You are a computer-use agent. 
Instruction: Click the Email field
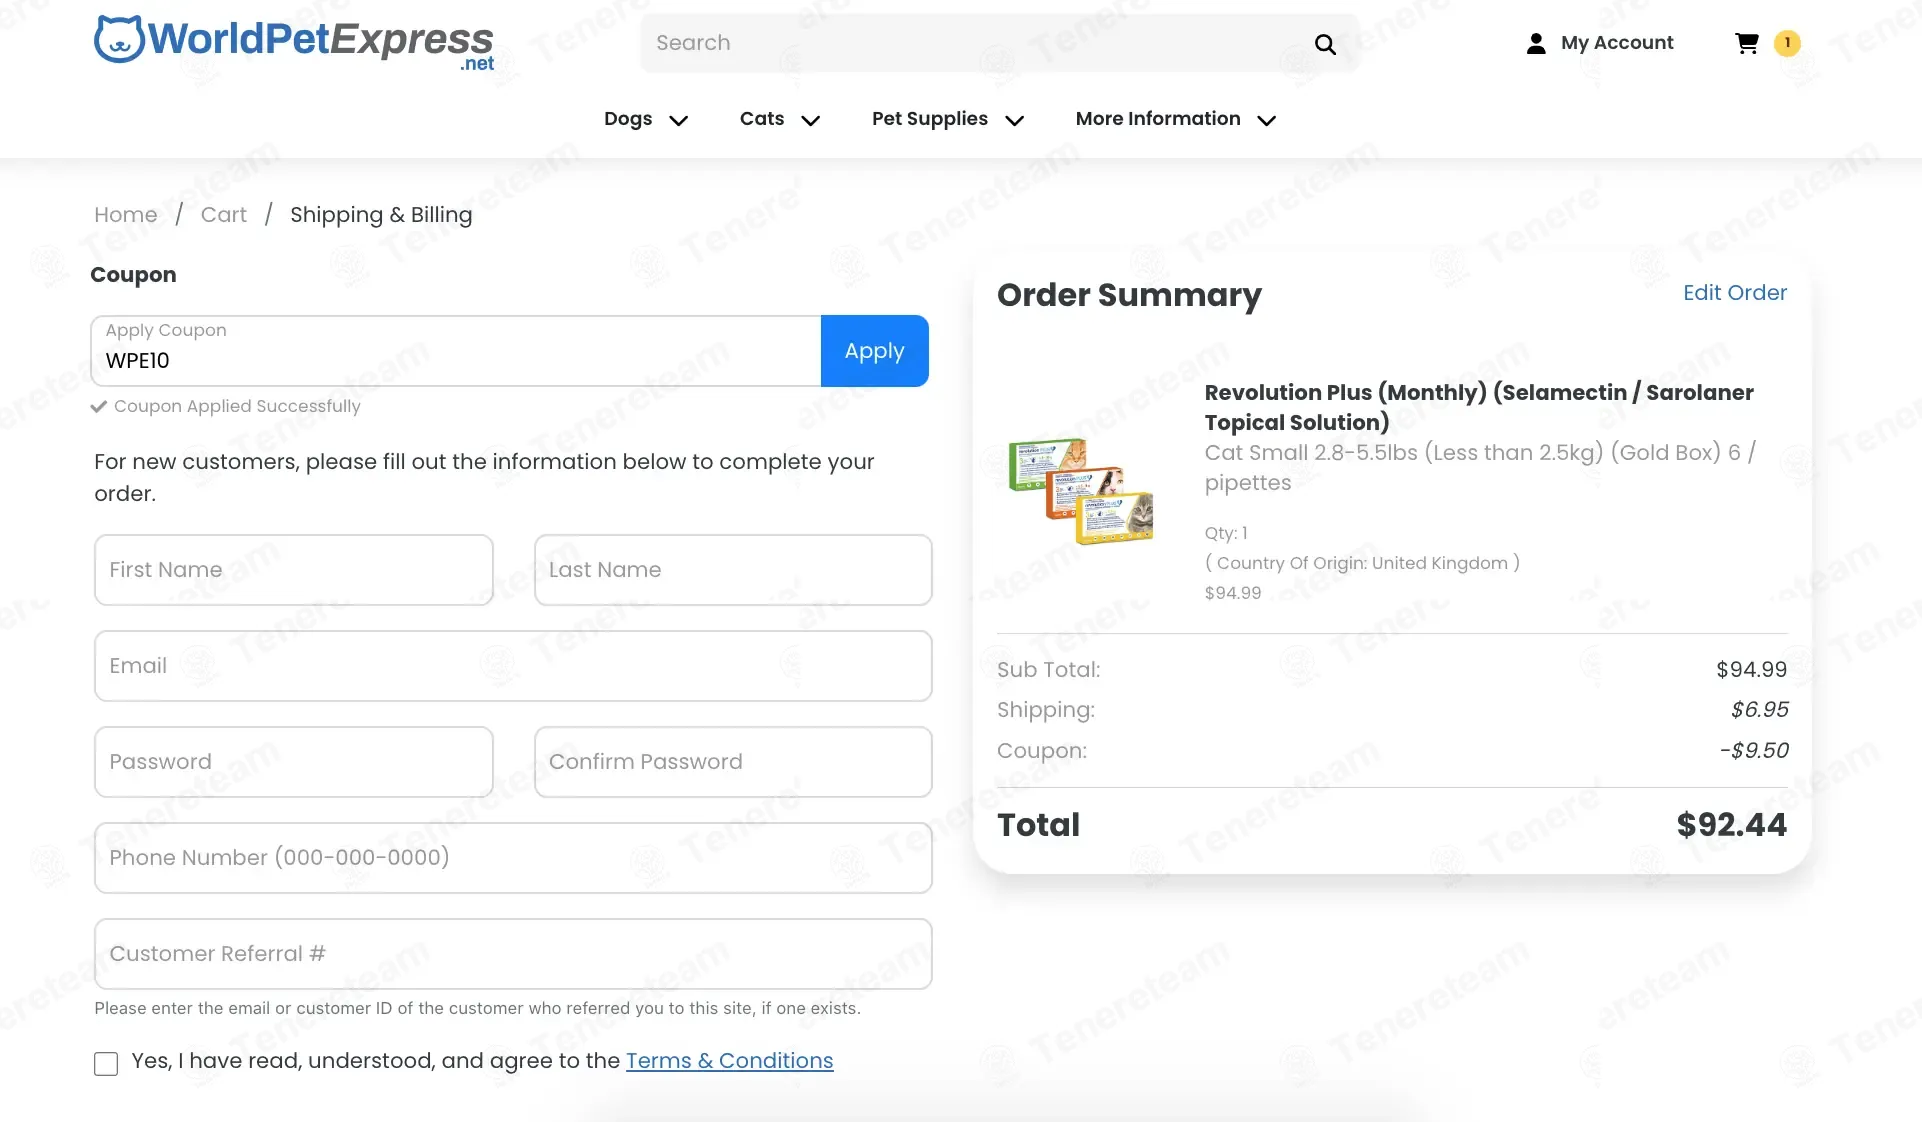pyautogui.click(x=513, y=666)
